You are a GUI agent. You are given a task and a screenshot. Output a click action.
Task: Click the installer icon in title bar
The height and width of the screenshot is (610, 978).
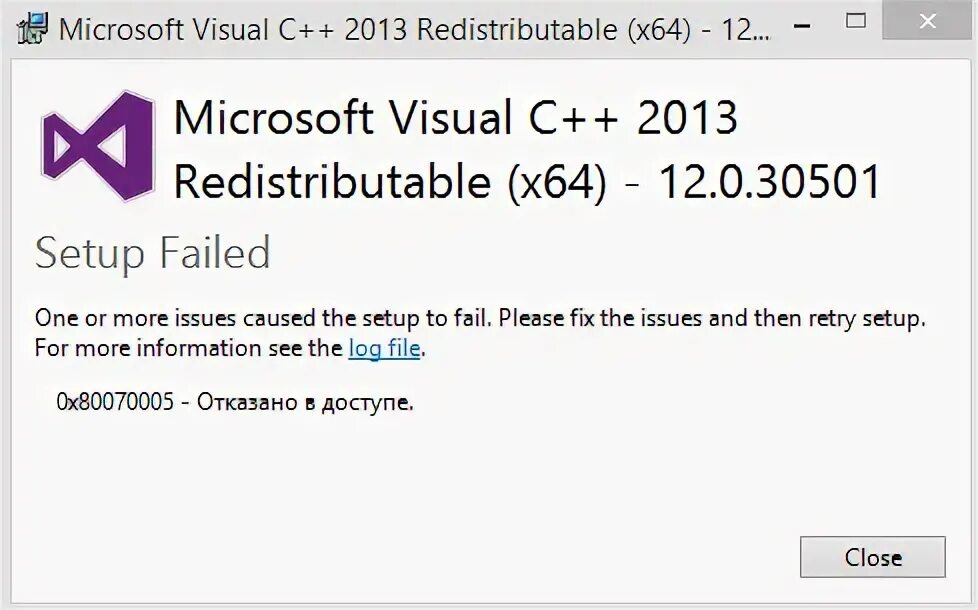tap(32, 29)
